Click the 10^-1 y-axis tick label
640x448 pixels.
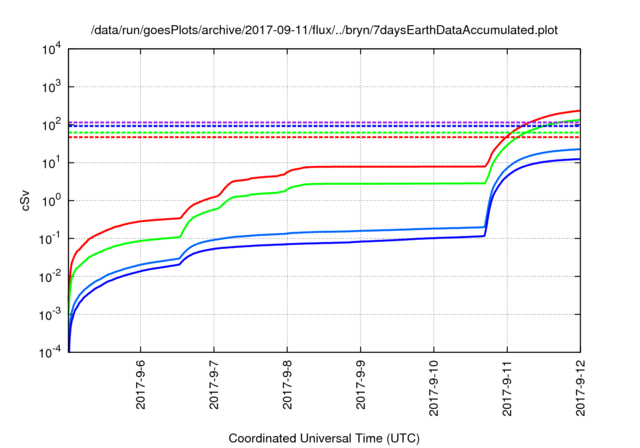click(50, 239)
